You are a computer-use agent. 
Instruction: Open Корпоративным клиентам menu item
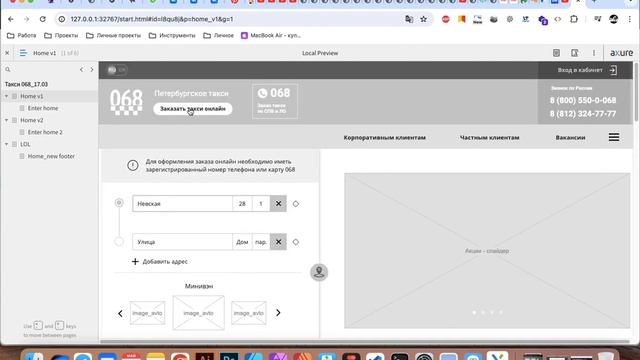(x=384, y=138)
